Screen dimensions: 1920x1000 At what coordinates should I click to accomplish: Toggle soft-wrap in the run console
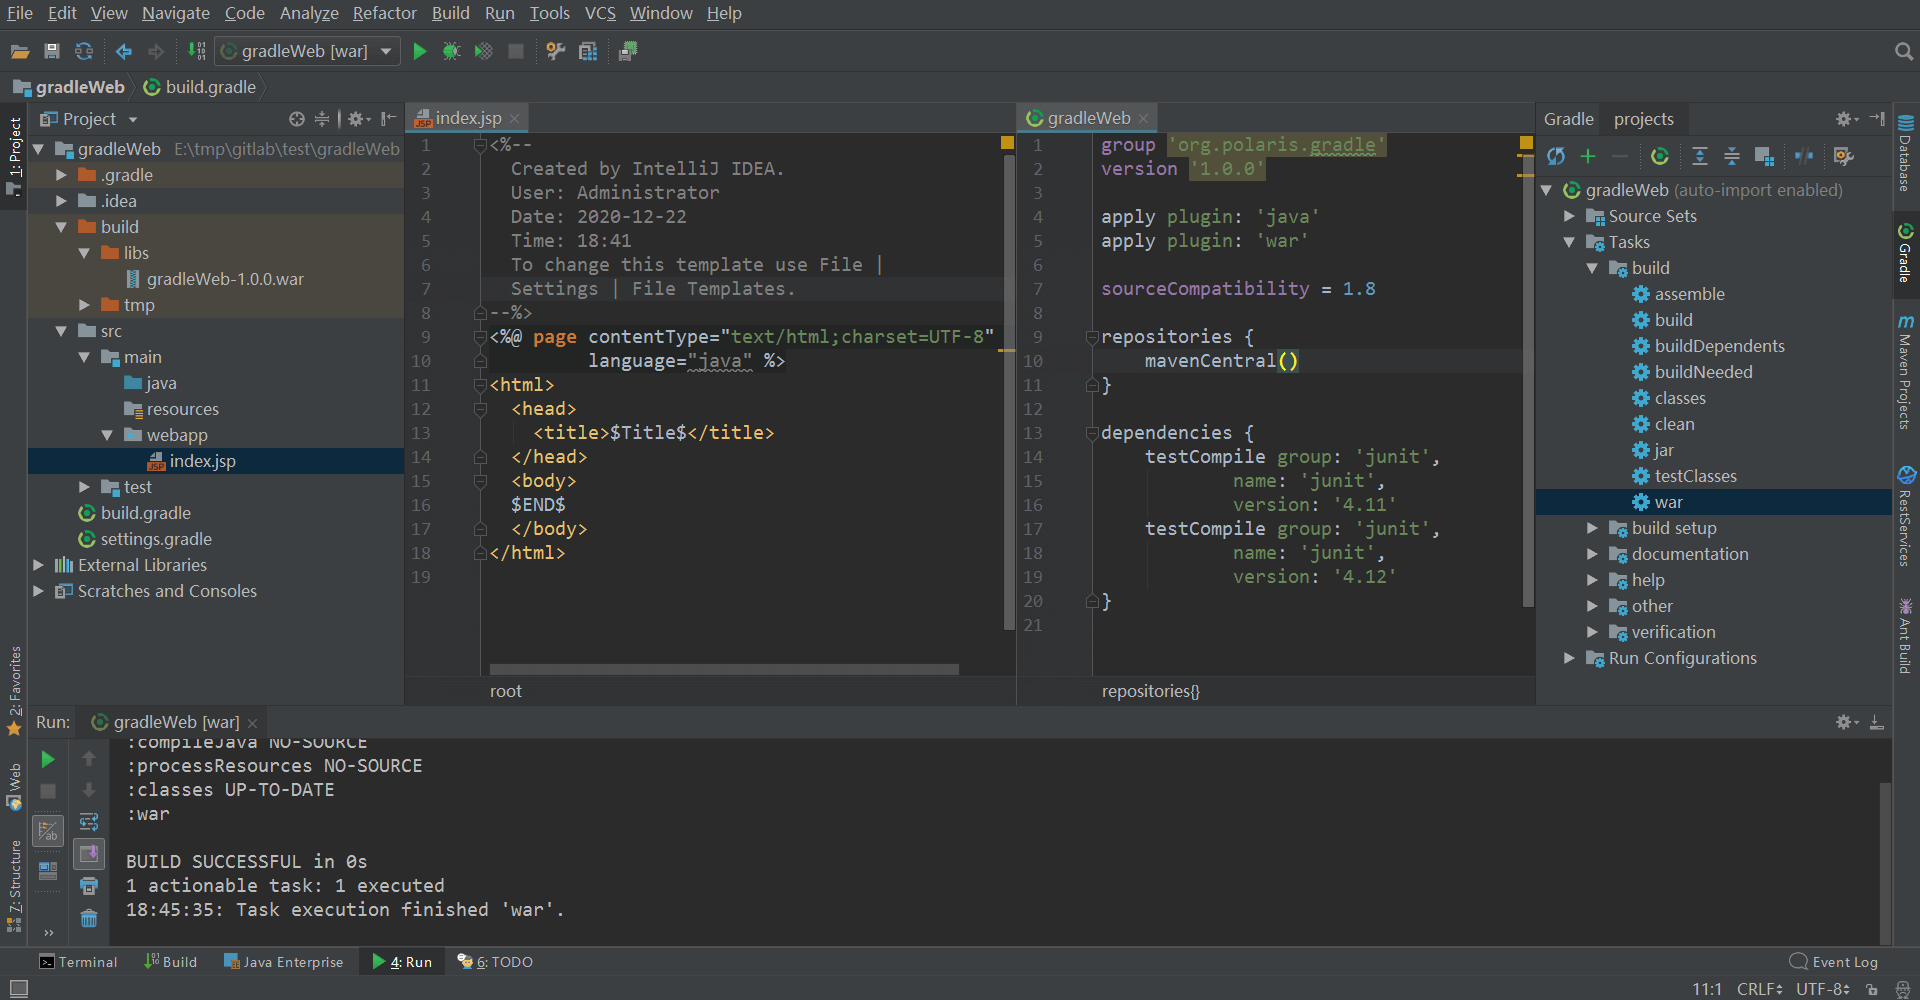point(89,822)
